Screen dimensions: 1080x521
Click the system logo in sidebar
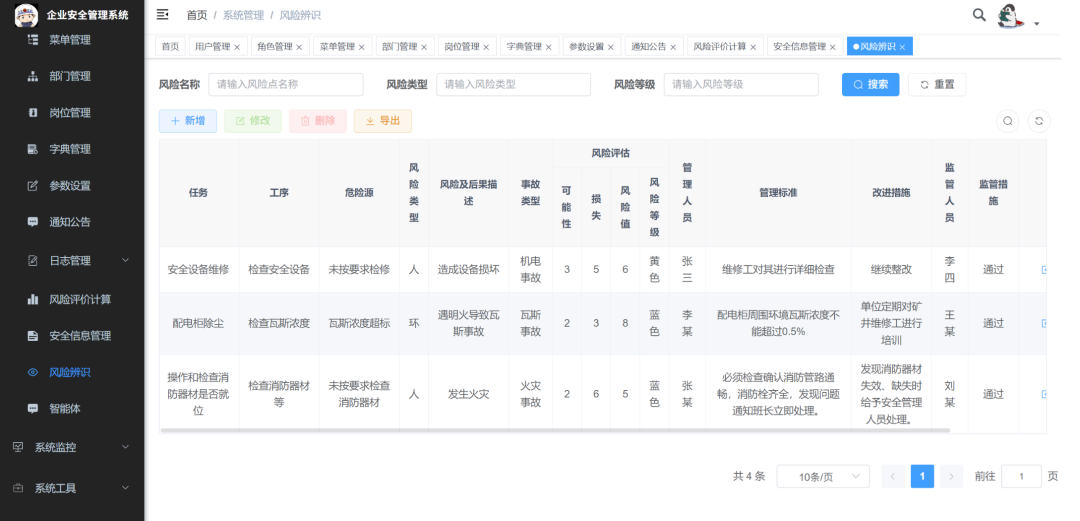tap(26, 14)
